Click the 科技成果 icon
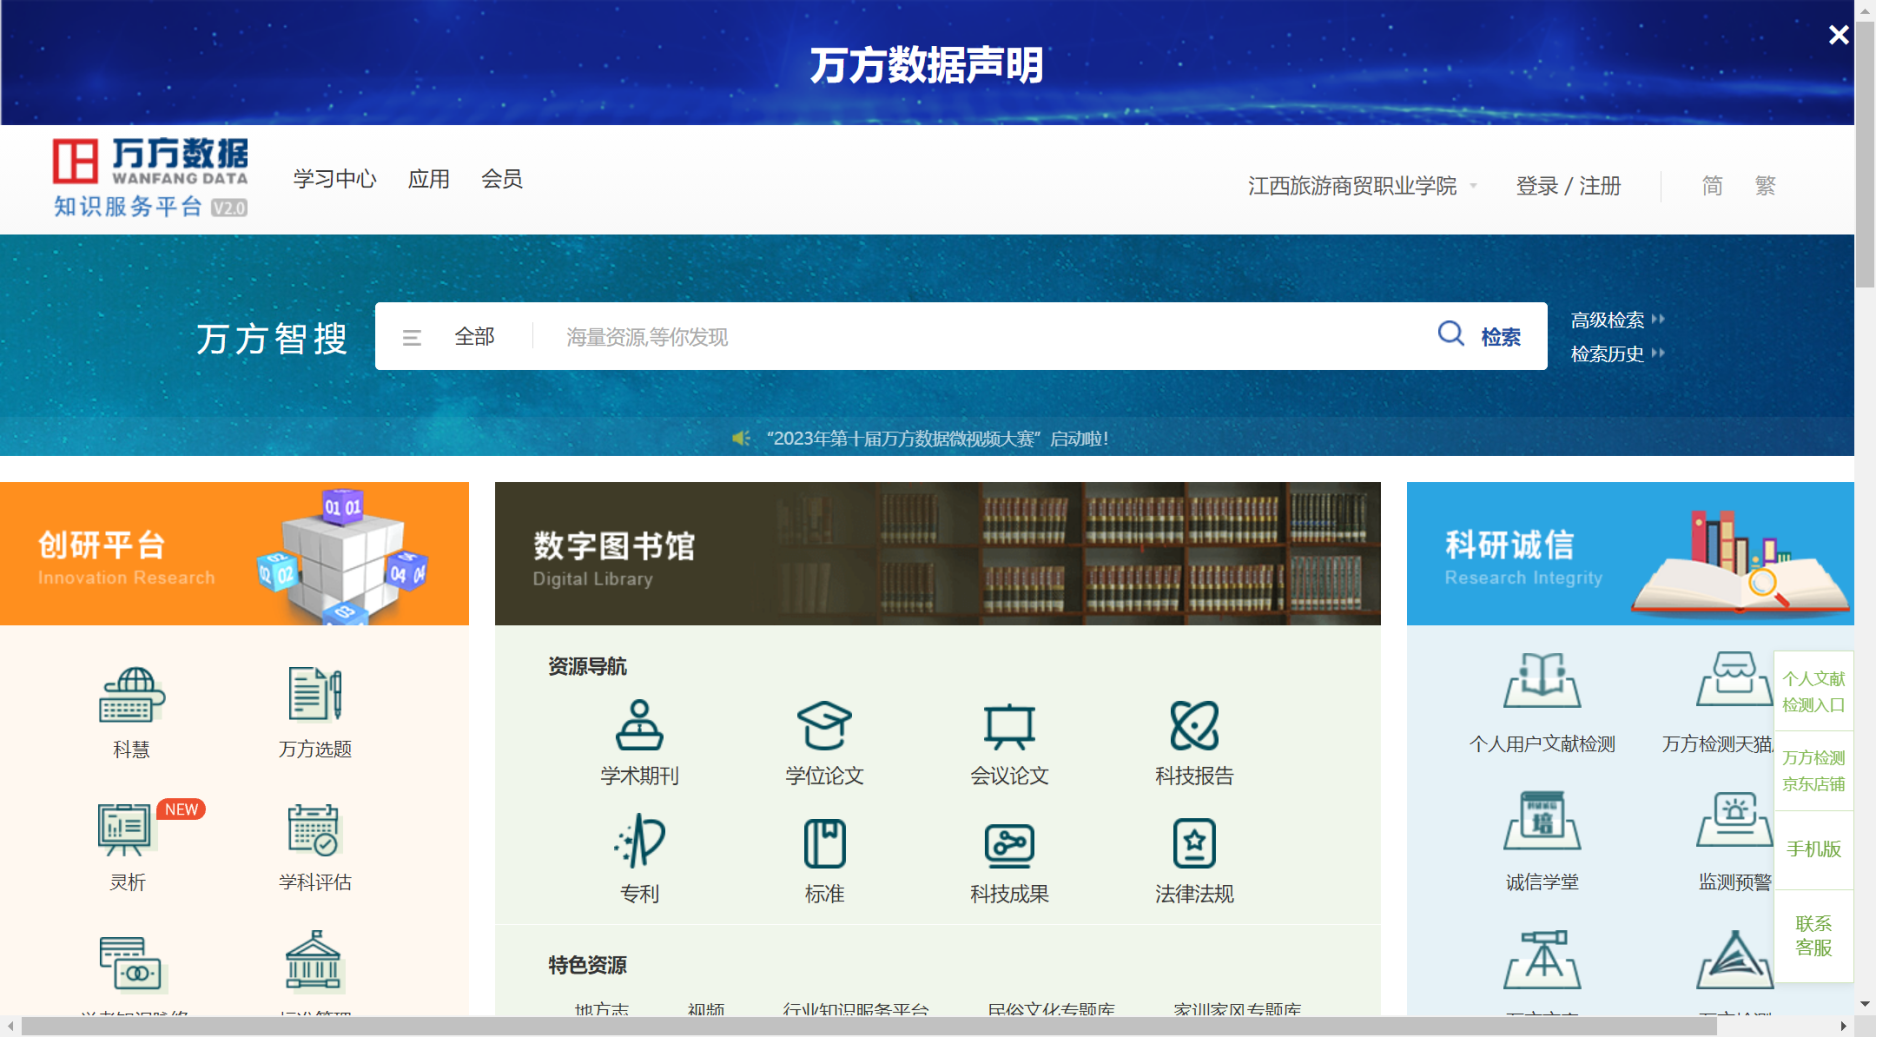The height and width of the screenshot is (1038, 1877). point(1009,845)
